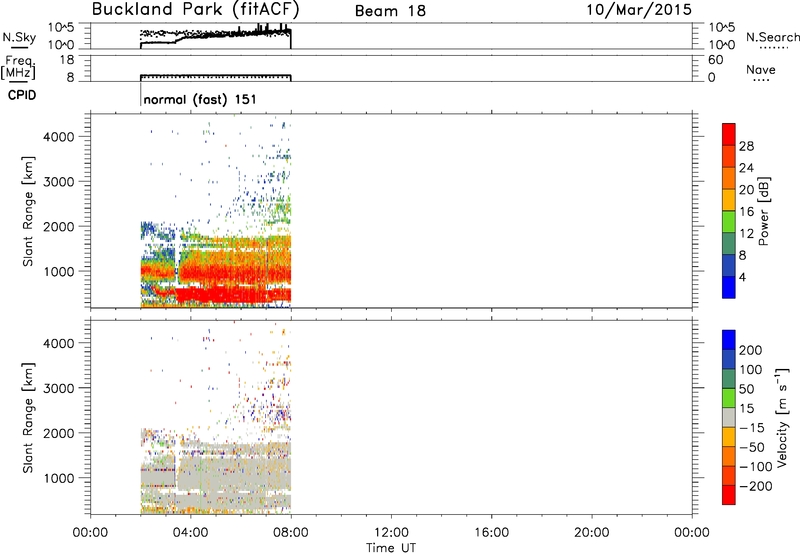Click the frequency trace in Freq panel

216,77
